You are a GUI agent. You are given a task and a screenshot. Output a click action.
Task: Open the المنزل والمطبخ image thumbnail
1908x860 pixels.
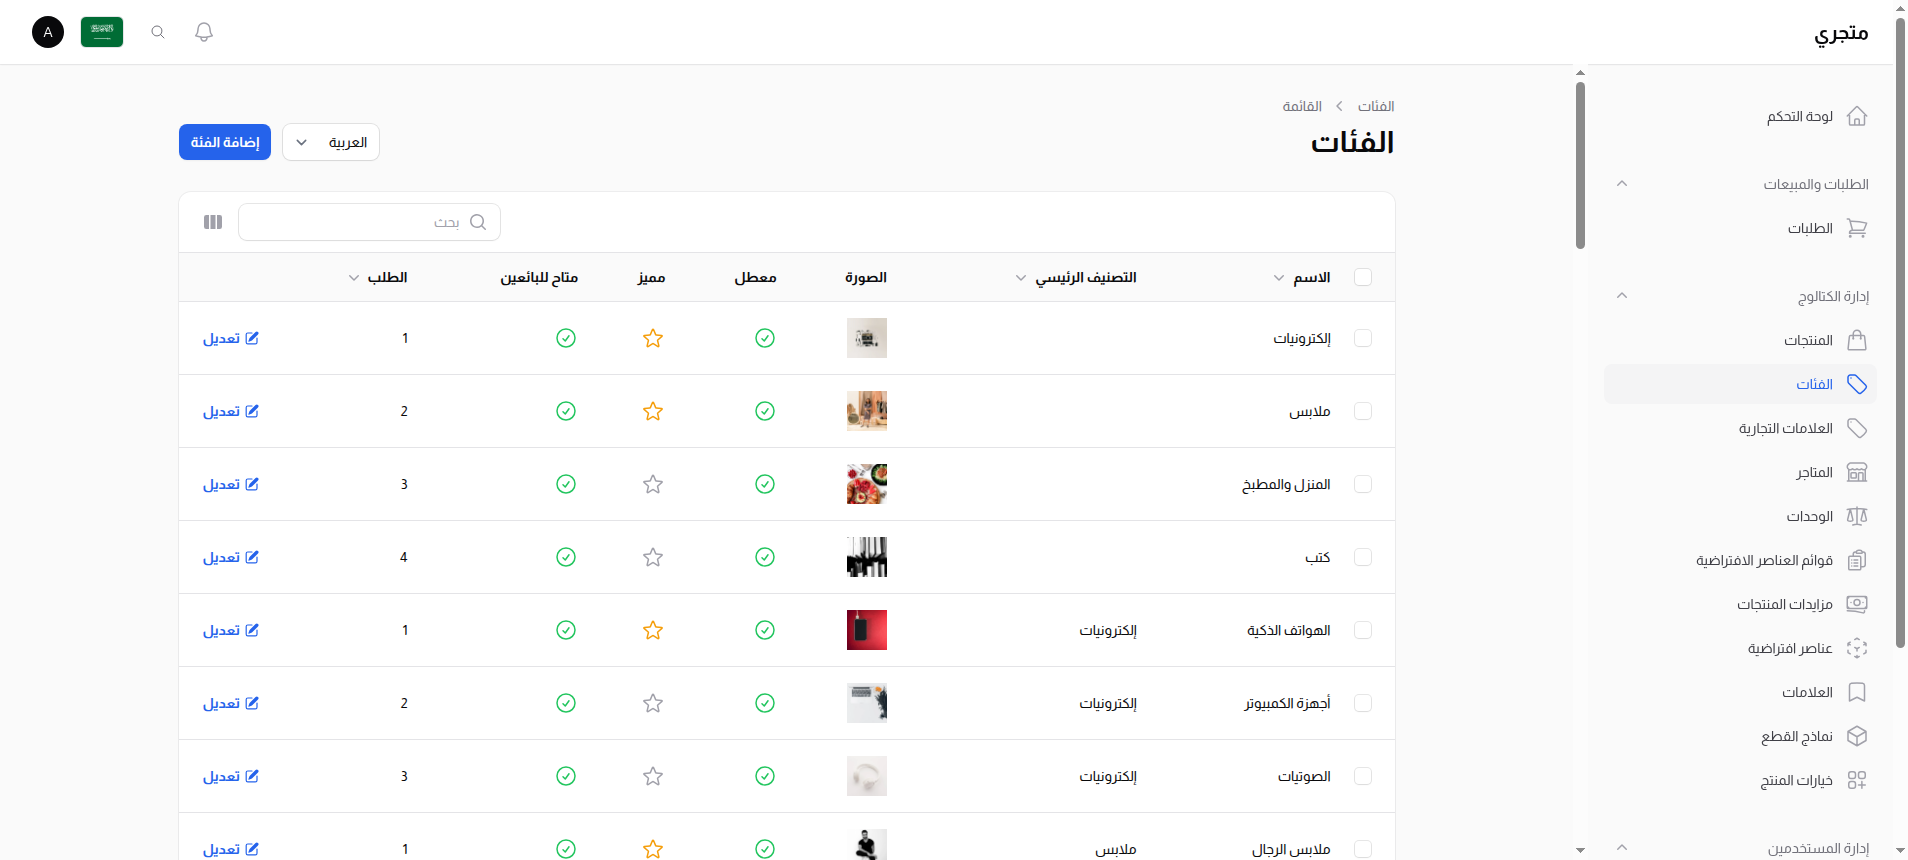[x=867, y=484]
